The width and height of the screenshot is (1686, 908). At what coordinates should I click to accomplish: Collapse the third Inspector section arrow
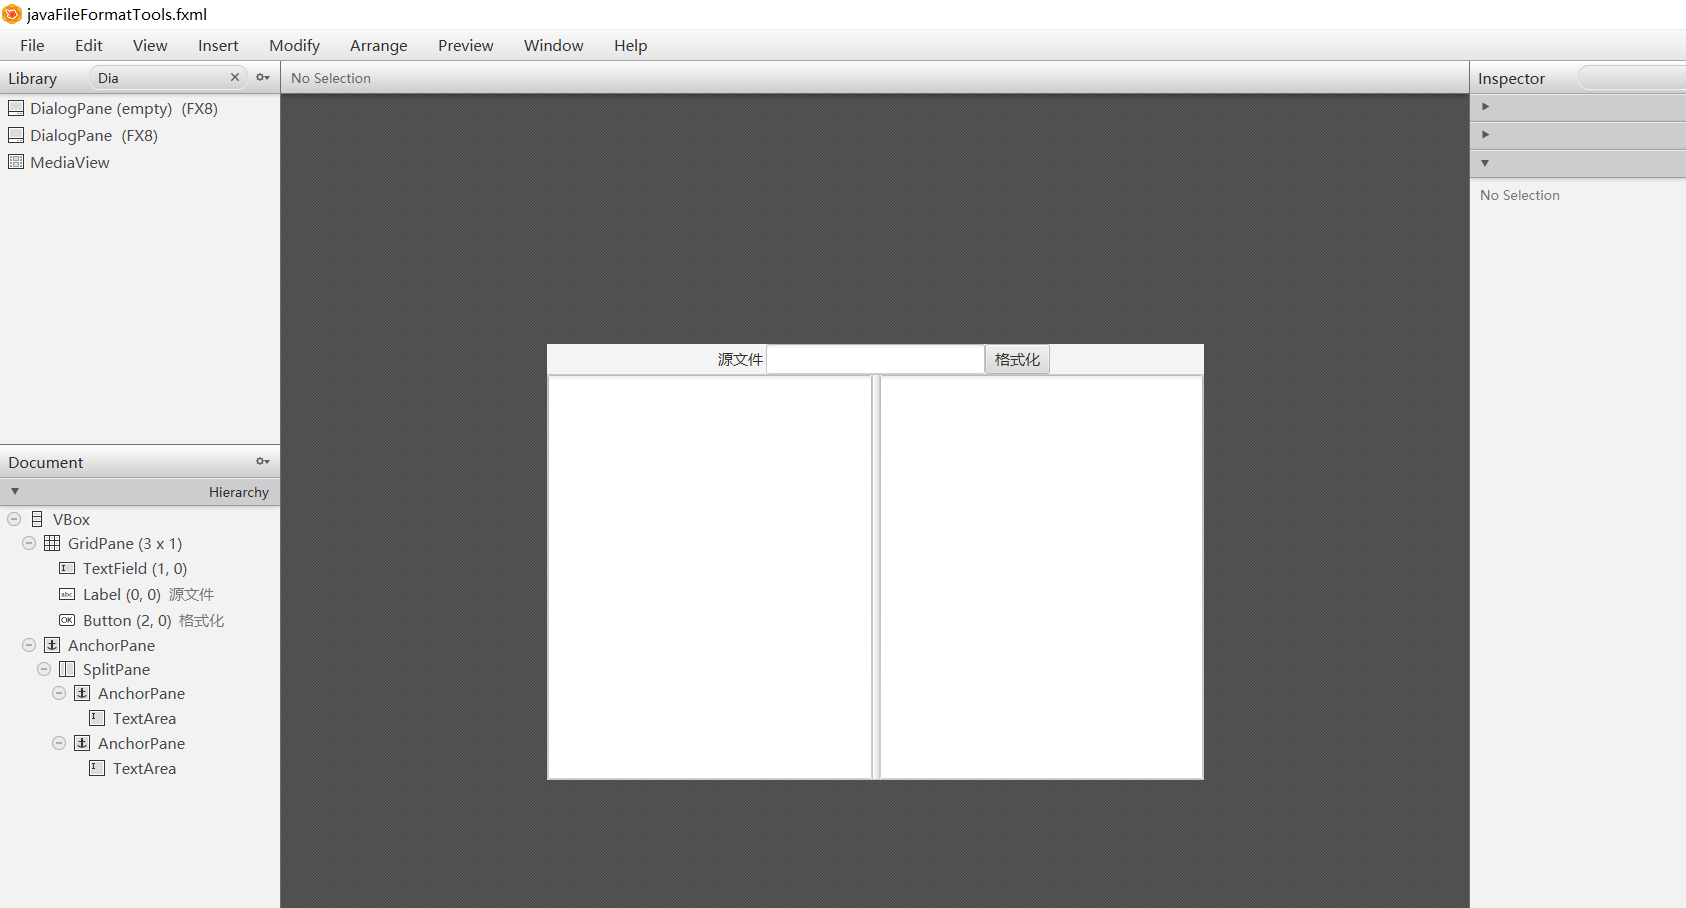tap(1485, 163)
